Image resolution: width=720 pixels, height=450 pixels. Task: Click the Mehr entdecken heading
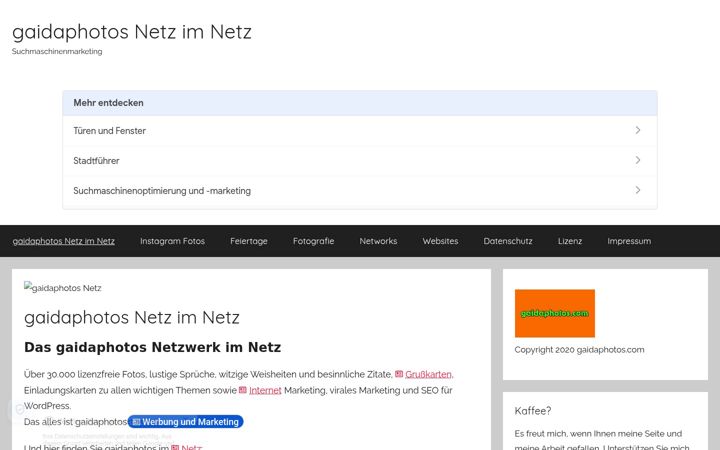(x=108, y=103)
